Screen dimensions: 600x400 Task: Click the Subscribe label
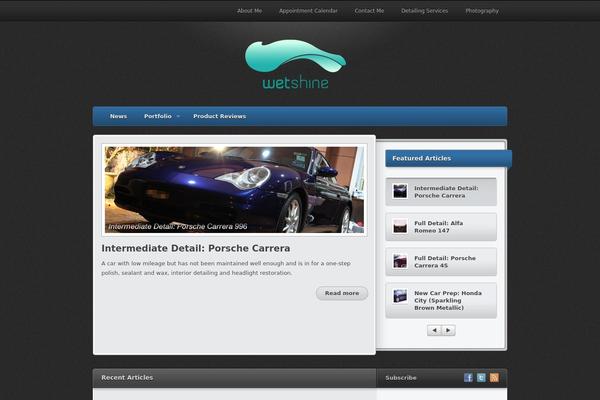tap(401, 378)
